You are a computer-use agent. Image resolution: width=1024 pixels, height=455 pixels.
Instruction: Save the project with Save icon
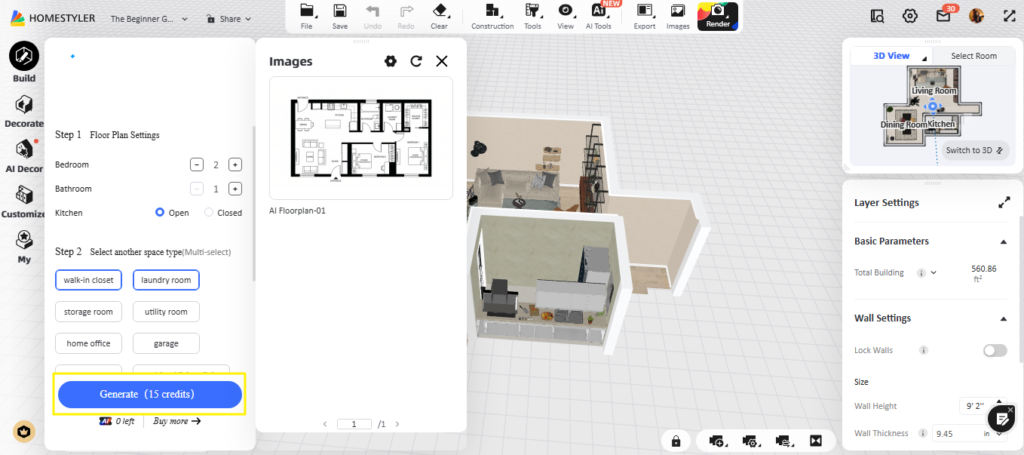tap(340, 16)
